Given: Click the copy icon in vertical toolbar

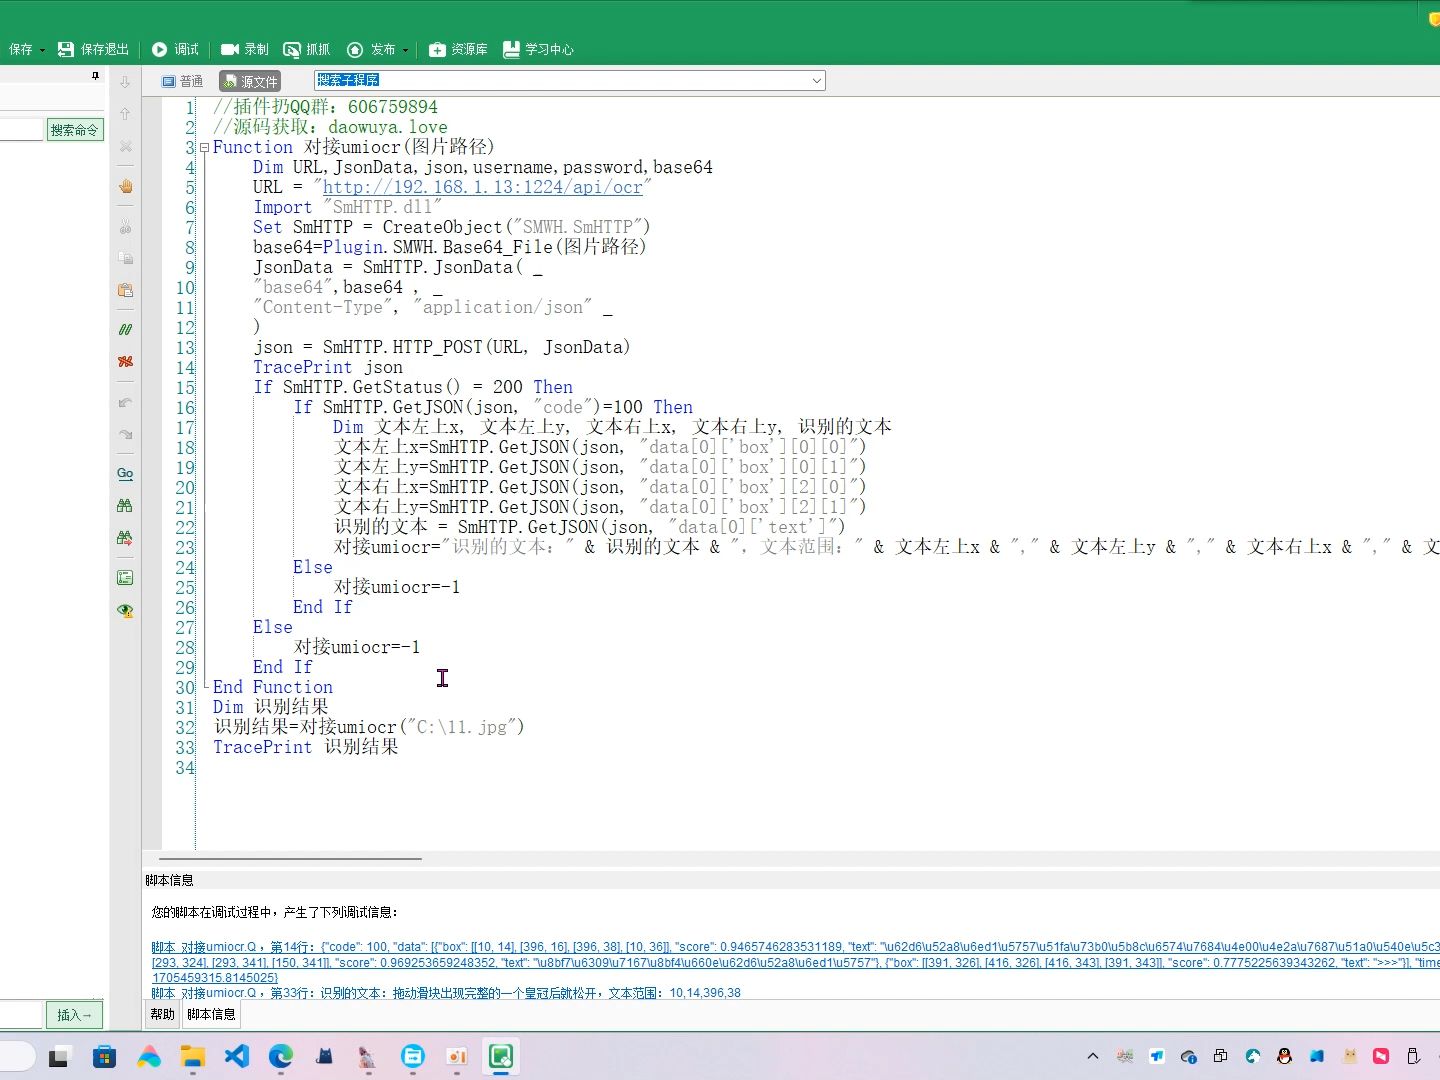Looking at the screenshot, I should click(x=125, y=258).
